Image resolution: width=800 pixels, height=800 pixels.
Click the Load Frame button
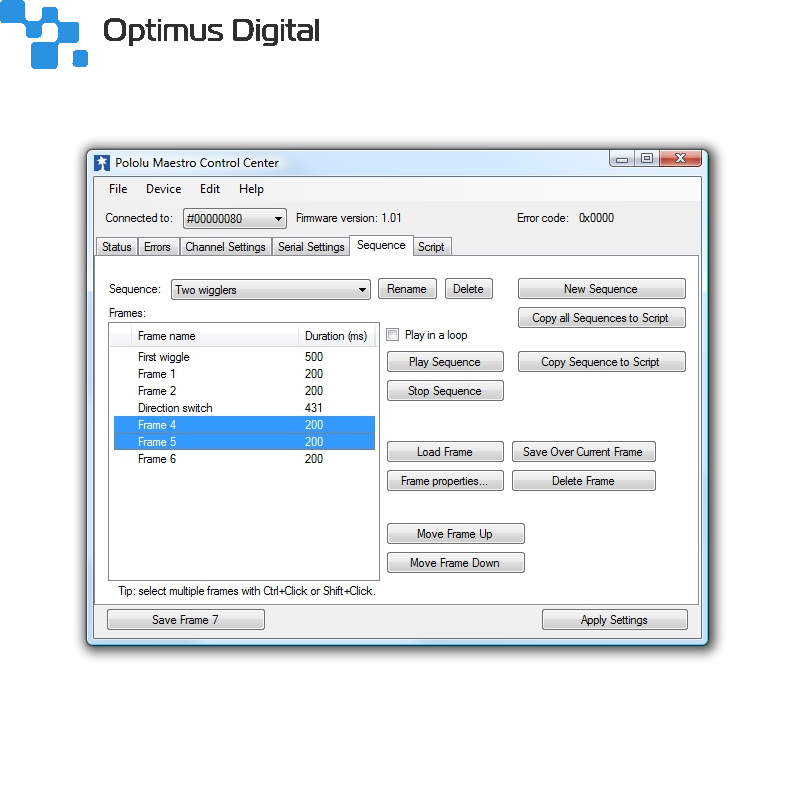click(x=445, y=452)
